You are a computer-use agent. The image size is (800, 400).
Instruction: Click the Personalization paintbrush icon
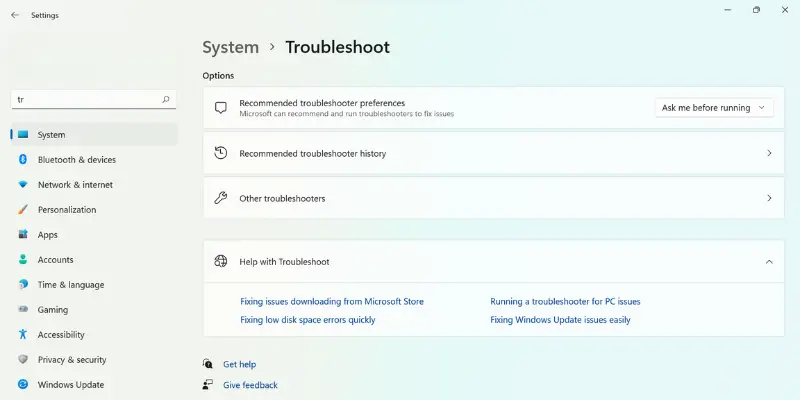23,210
